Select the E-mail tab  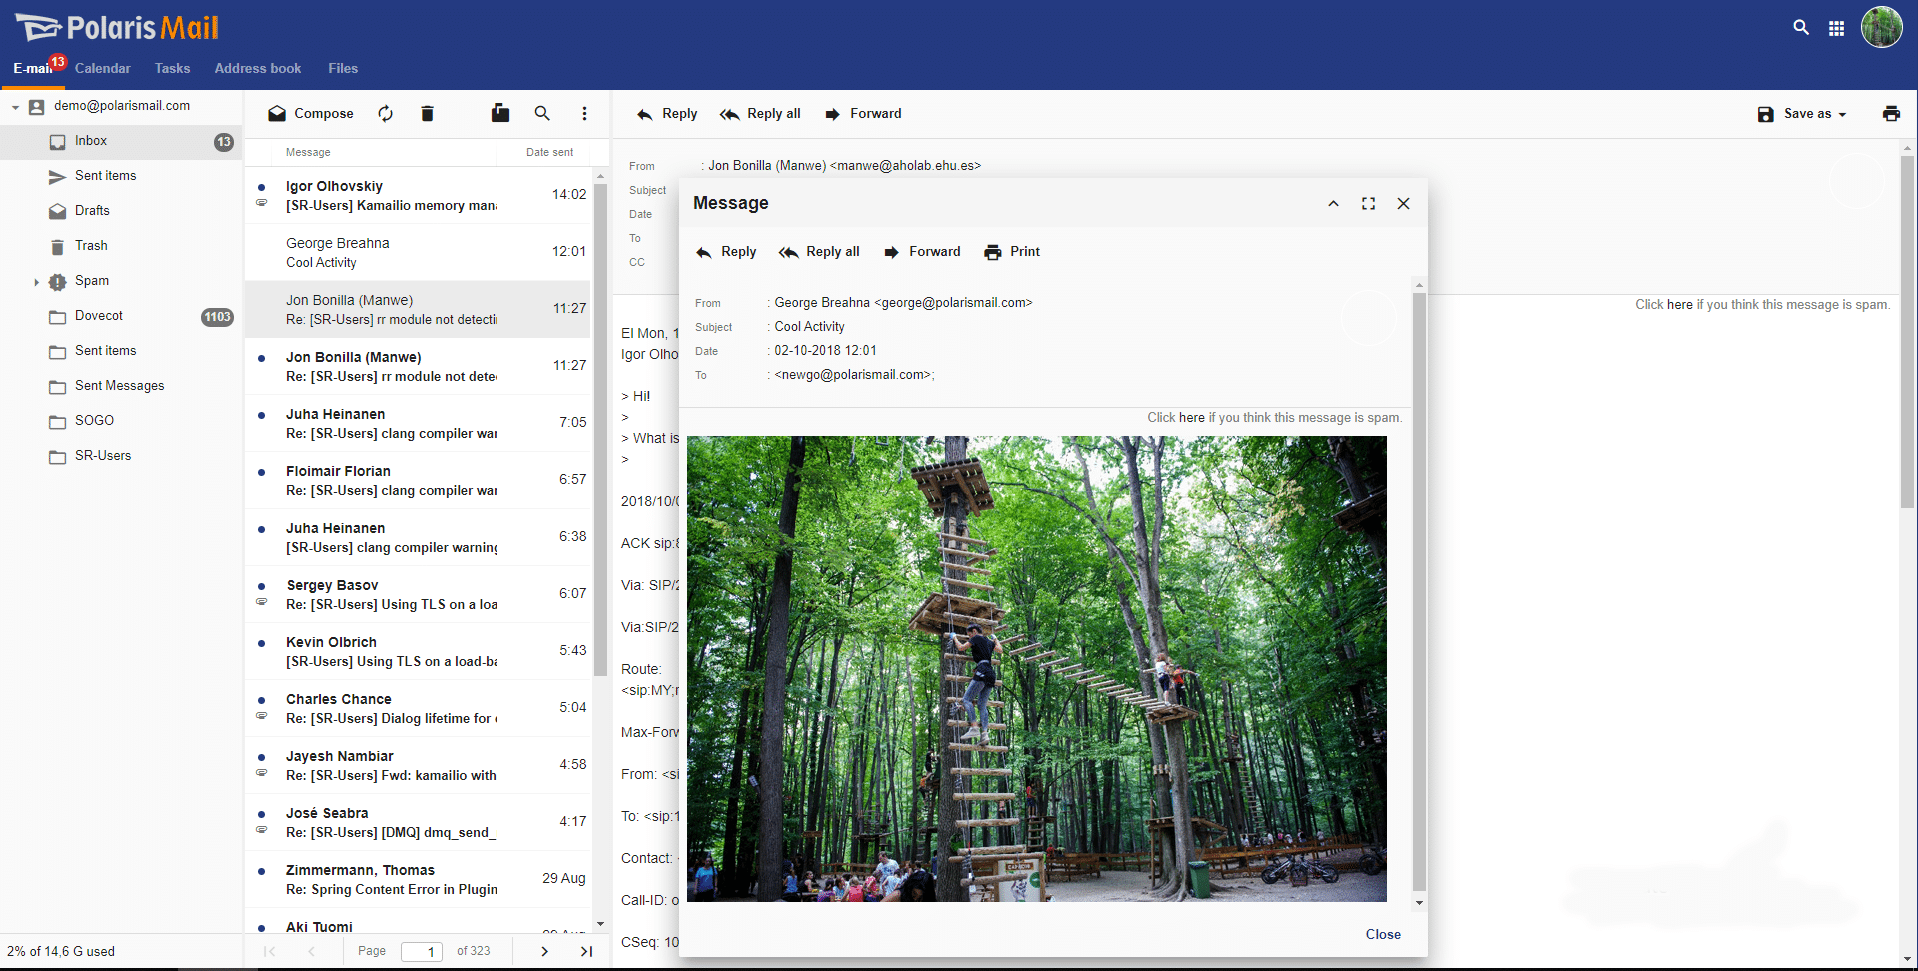[33, 68]
